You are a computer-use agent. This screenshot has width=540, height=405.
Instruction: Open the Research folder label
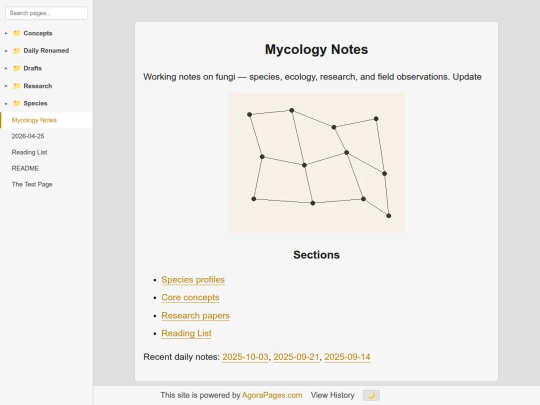[x=38, y=86]
